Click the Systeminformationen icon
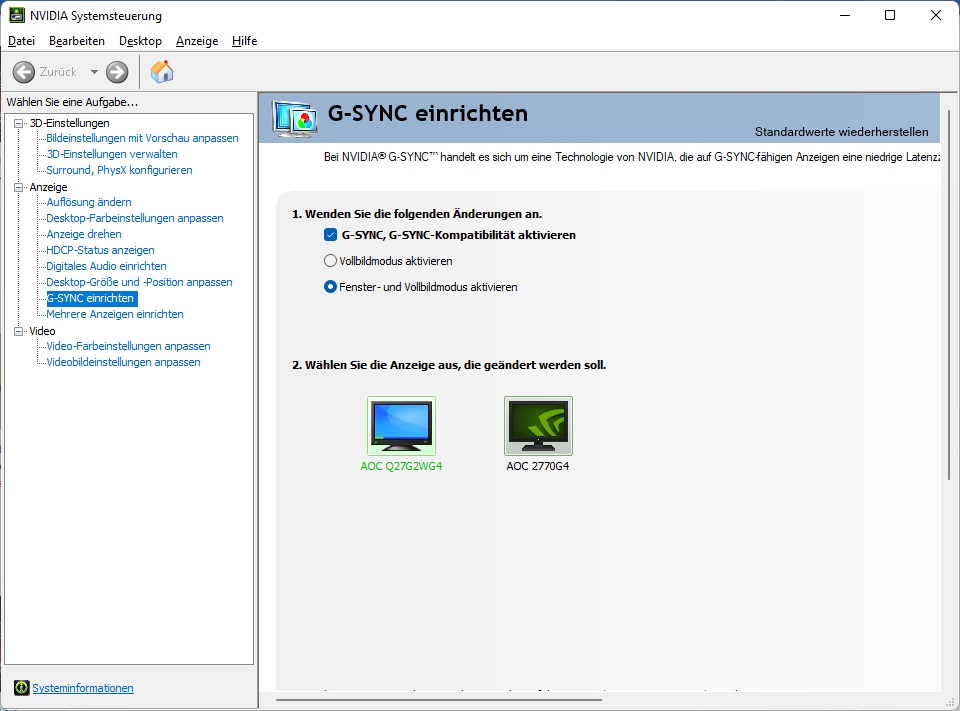This screenshot has width=960, height=711. tap(21, 688)
